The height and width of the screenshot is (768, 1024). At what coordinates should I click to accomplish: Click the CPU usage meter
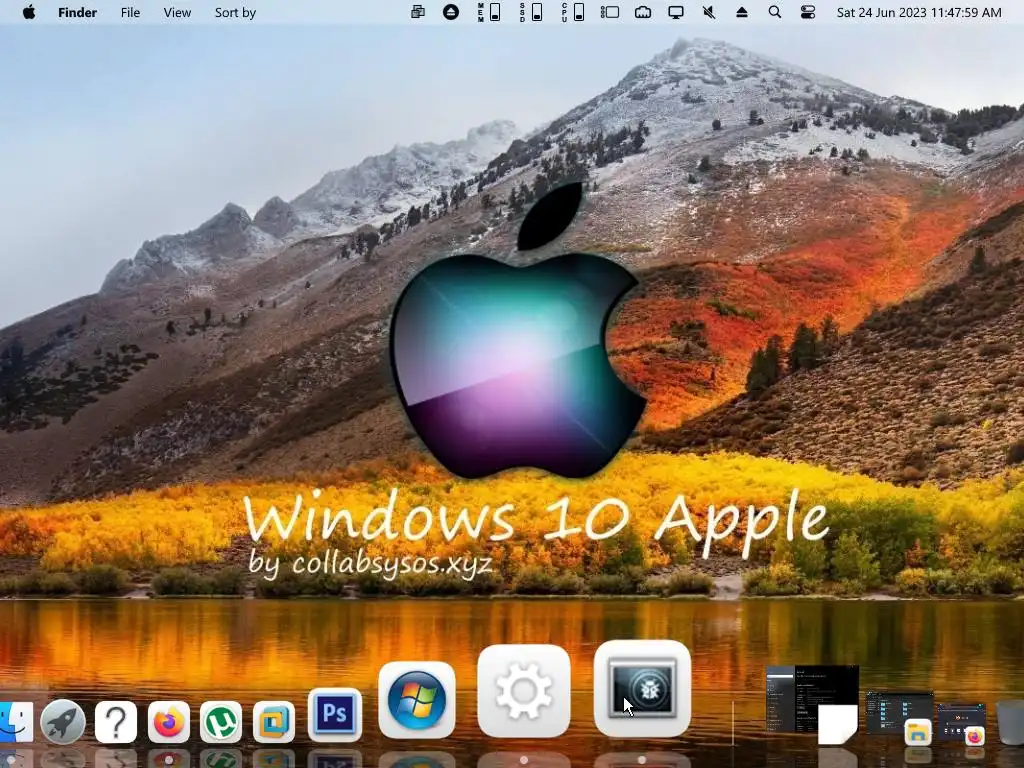(x=572, y=12)
